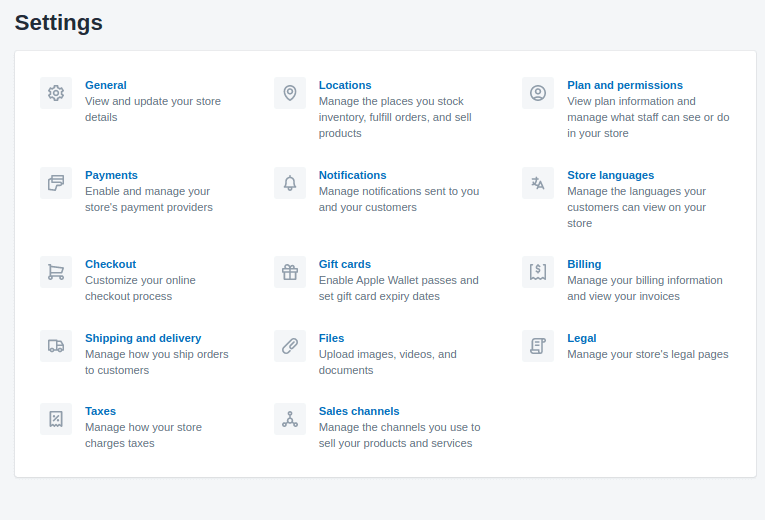Click the Legal document scroll icon

[x=538, y=346]
